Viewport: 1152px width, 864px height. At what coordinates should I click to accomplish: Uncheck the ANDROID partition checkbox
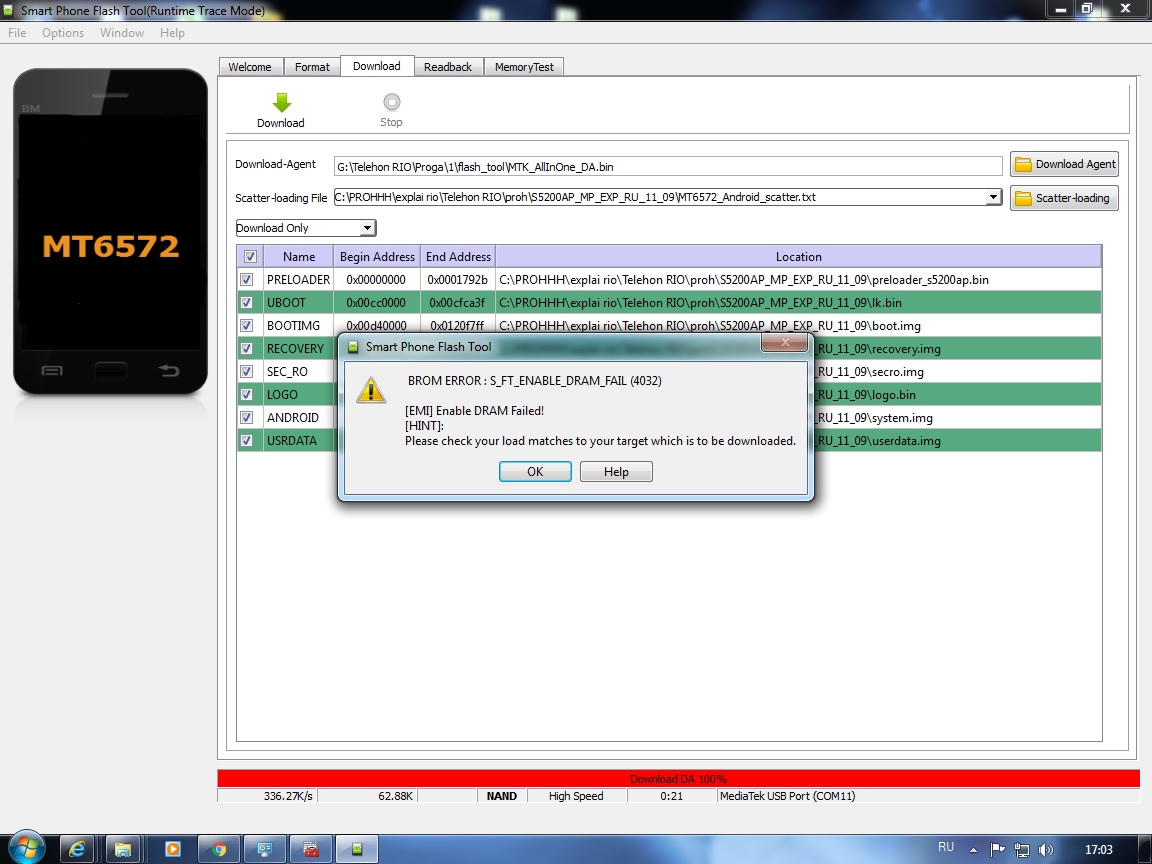[247, 417]
